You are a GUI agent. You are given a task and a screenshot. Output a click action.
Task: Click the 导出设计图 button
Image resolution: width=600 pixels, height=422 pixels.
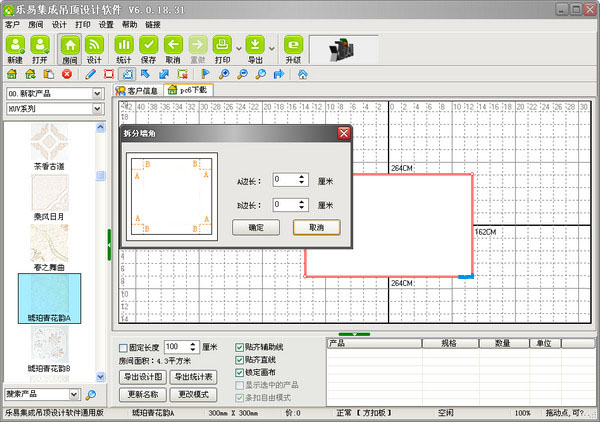pos(143,377)
